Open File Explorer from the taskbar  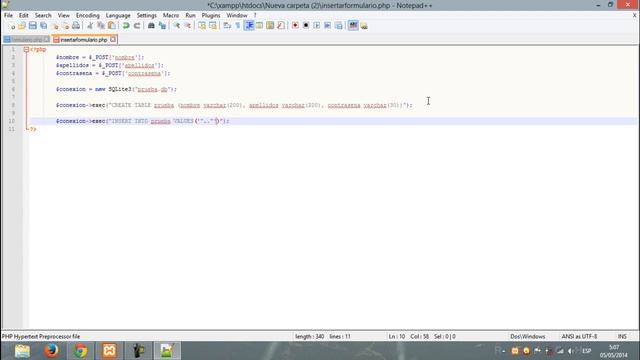tap(22, 351)
